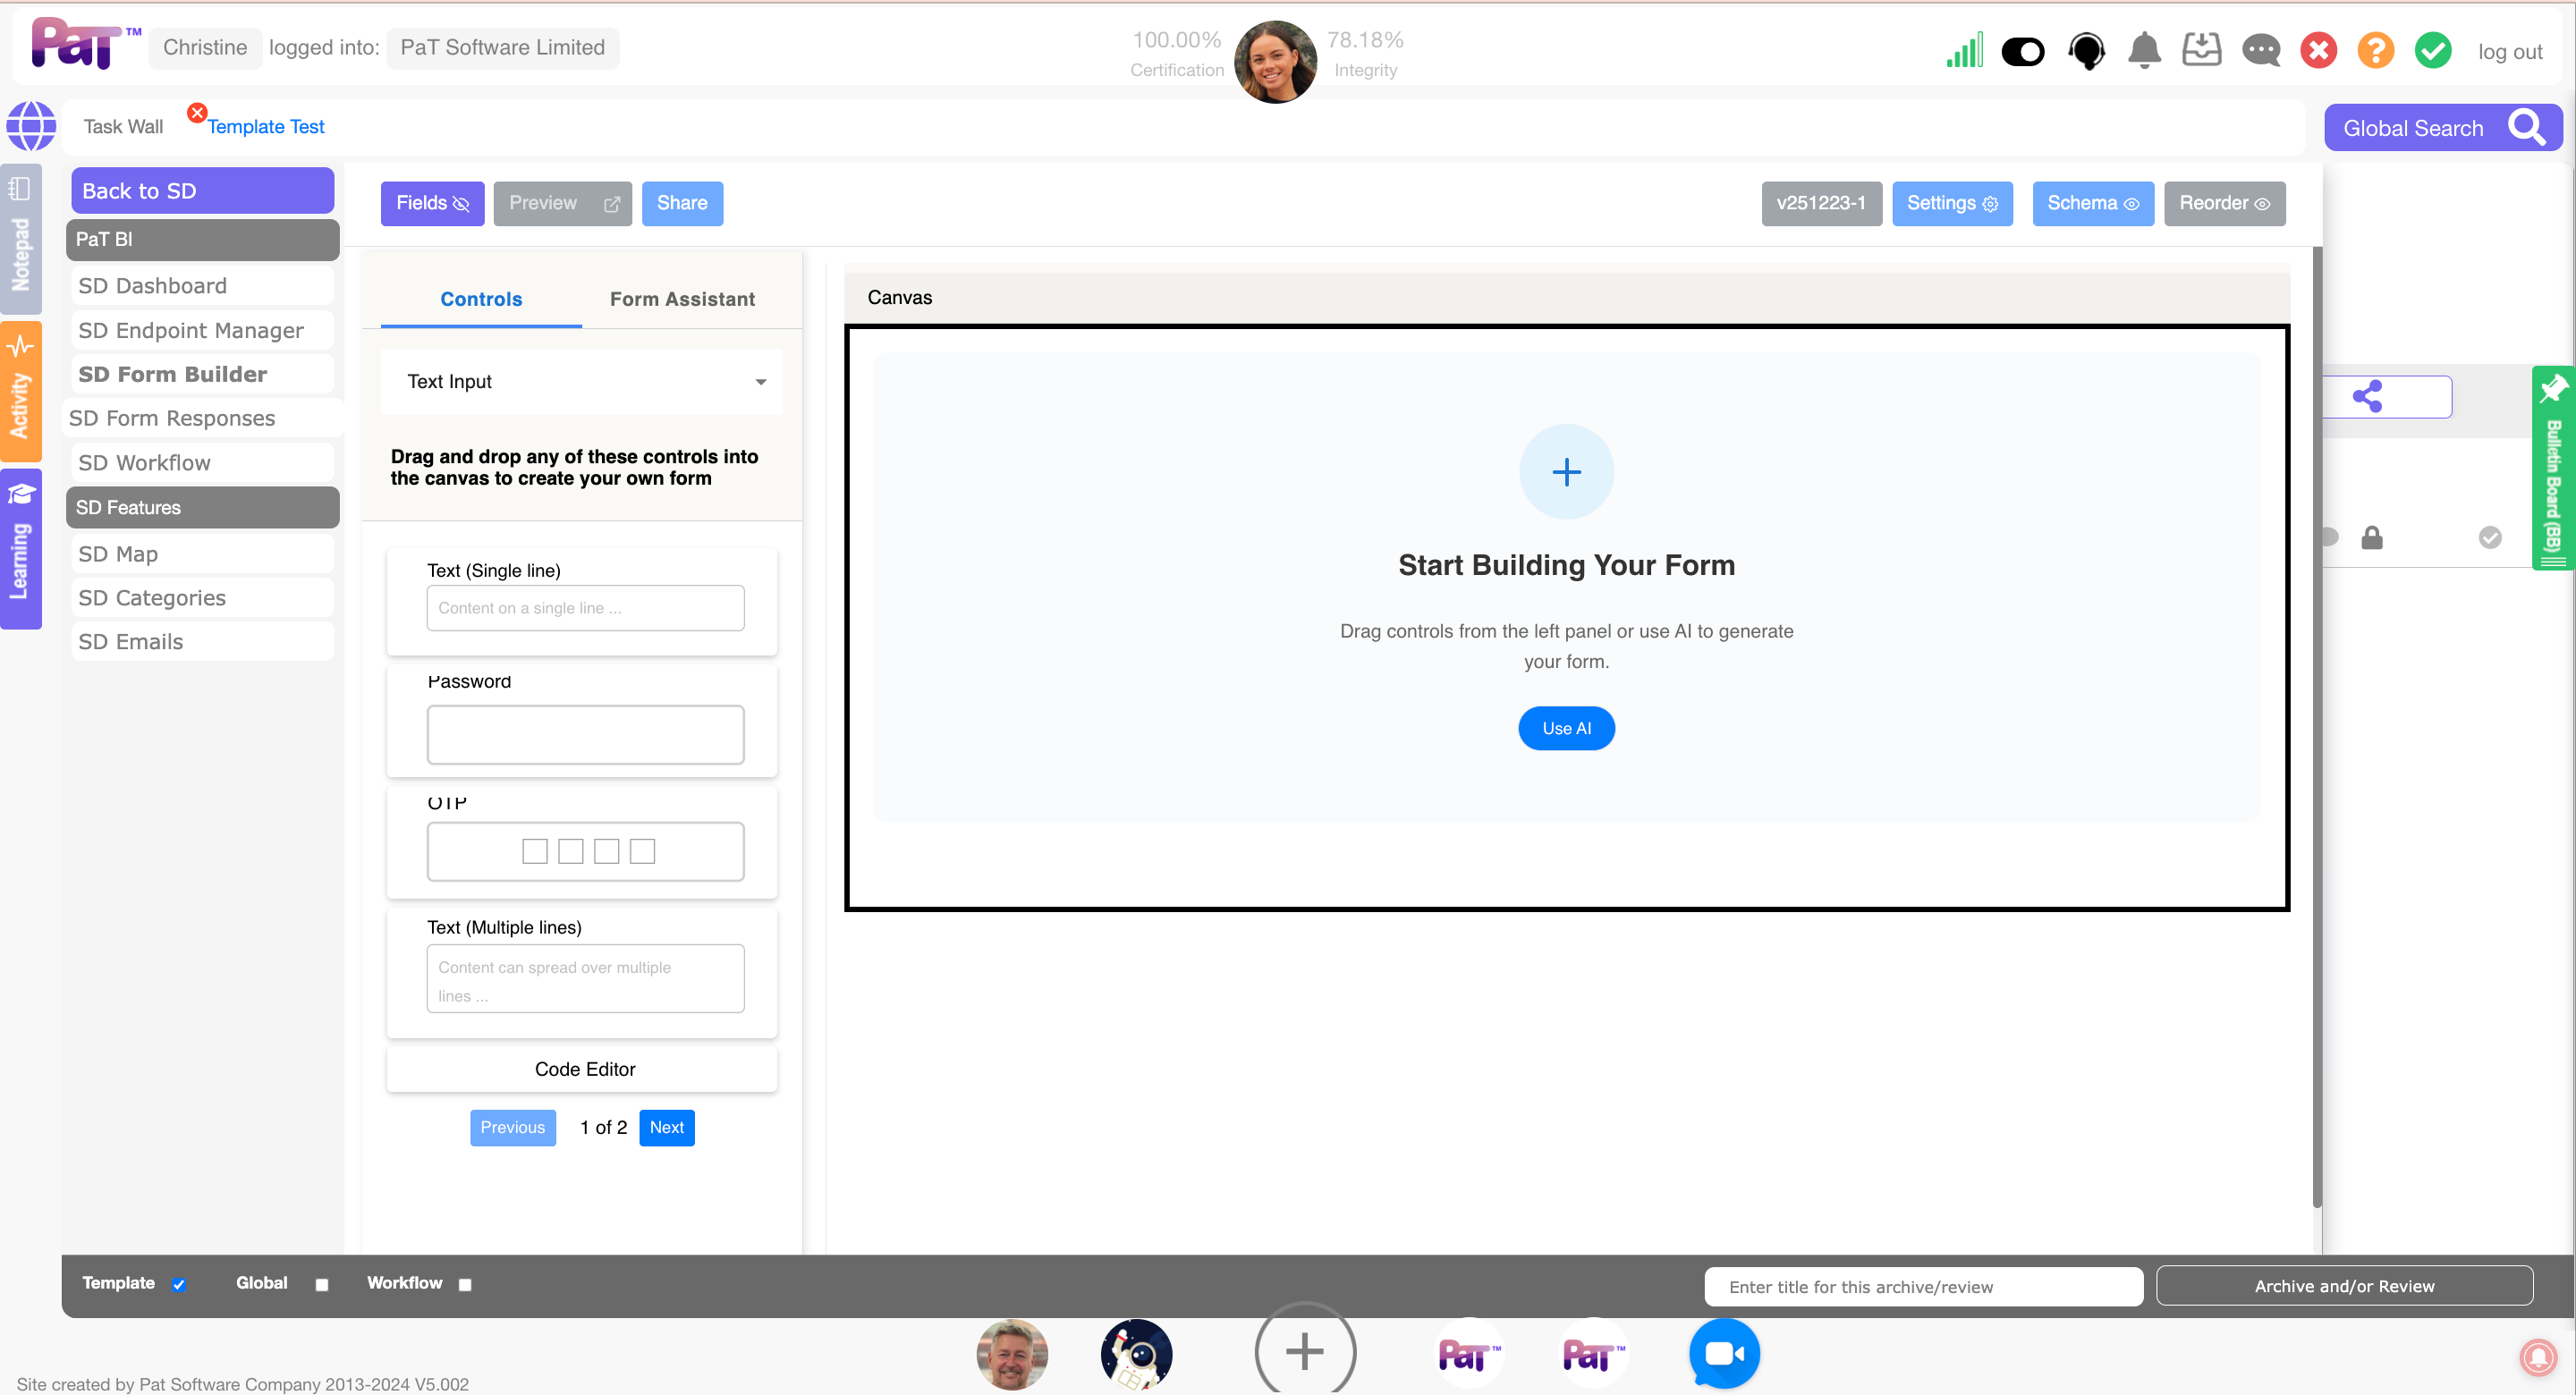Viewport: 2576px width, 1395px height.
Task: Click the globe icon beside Task Wall
Action: tap(31, 126)
